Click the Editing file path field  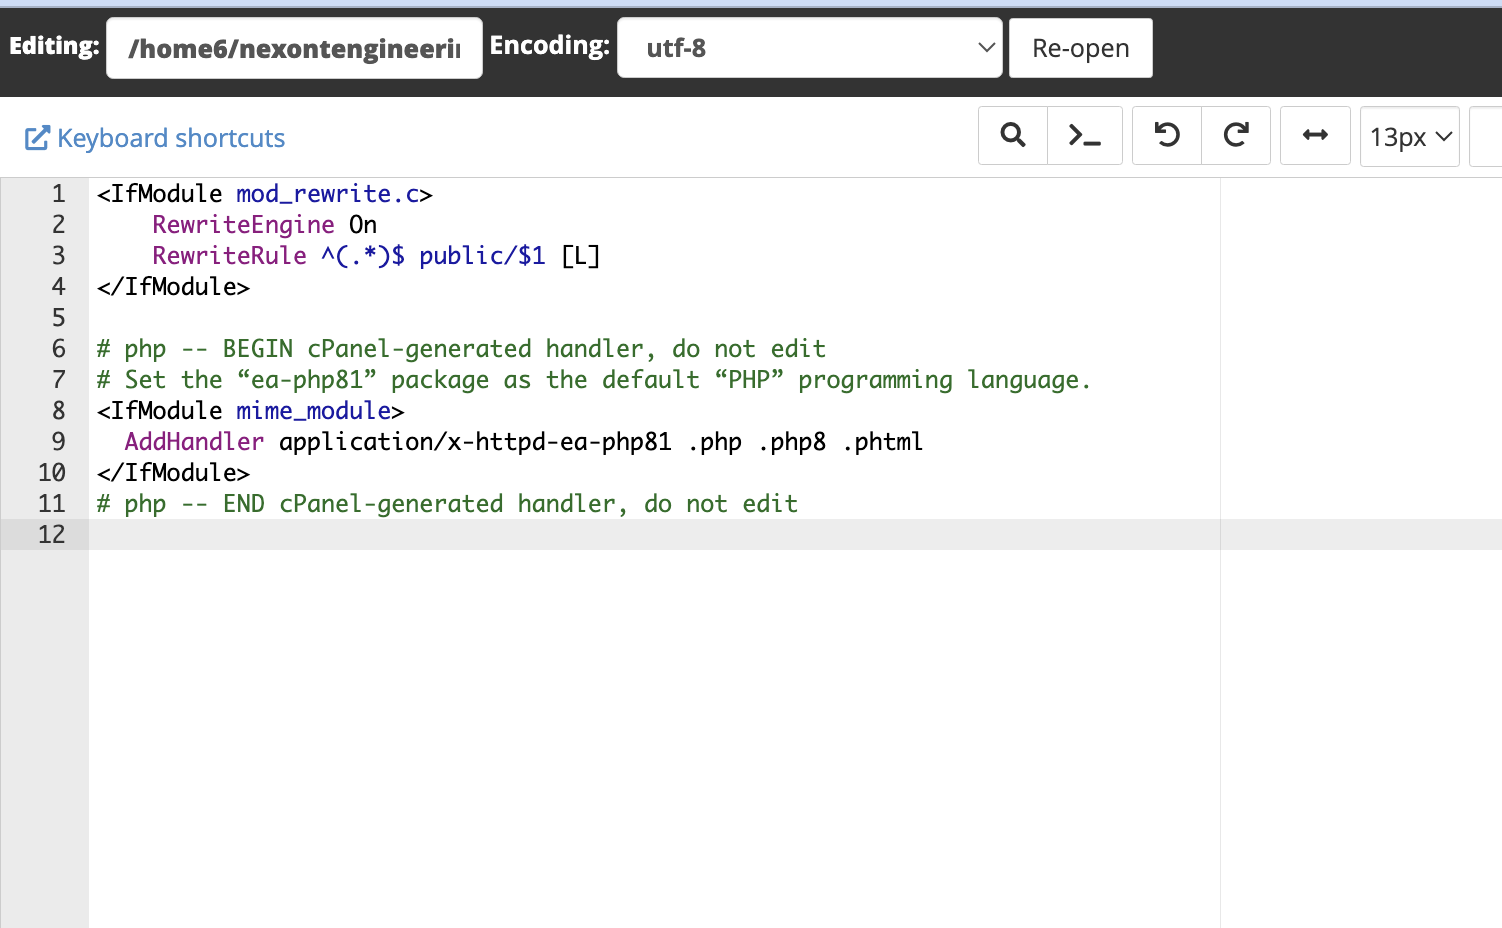(x=294, y=48)
